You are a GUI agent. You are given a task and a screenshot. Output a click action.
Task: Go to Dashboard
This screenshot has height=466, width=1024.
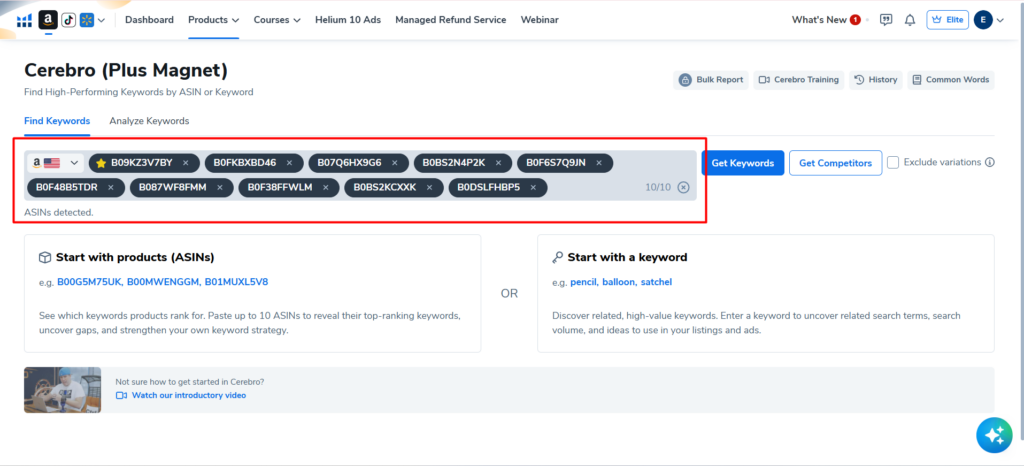click(x=150, y=20)
